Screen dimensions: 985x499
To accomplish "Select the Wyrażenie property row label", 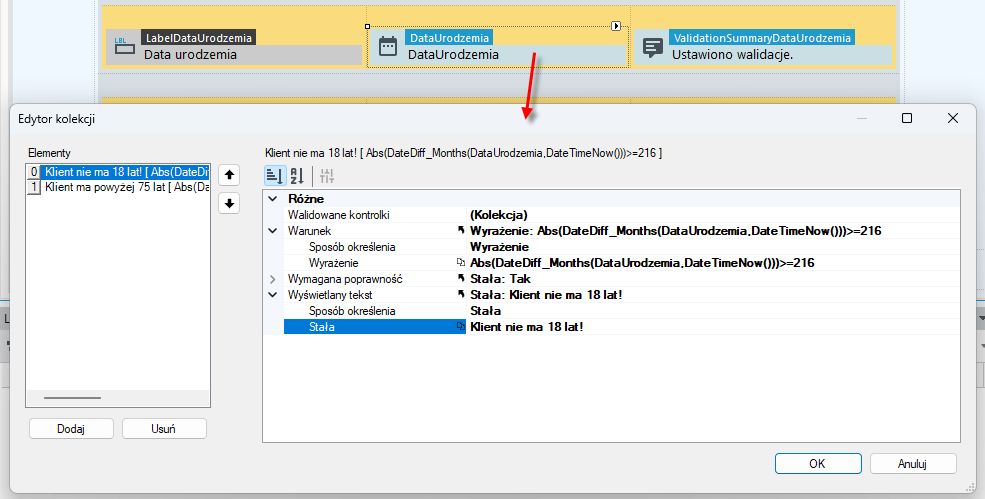I will pyautogui.click(x=334, y=263).
